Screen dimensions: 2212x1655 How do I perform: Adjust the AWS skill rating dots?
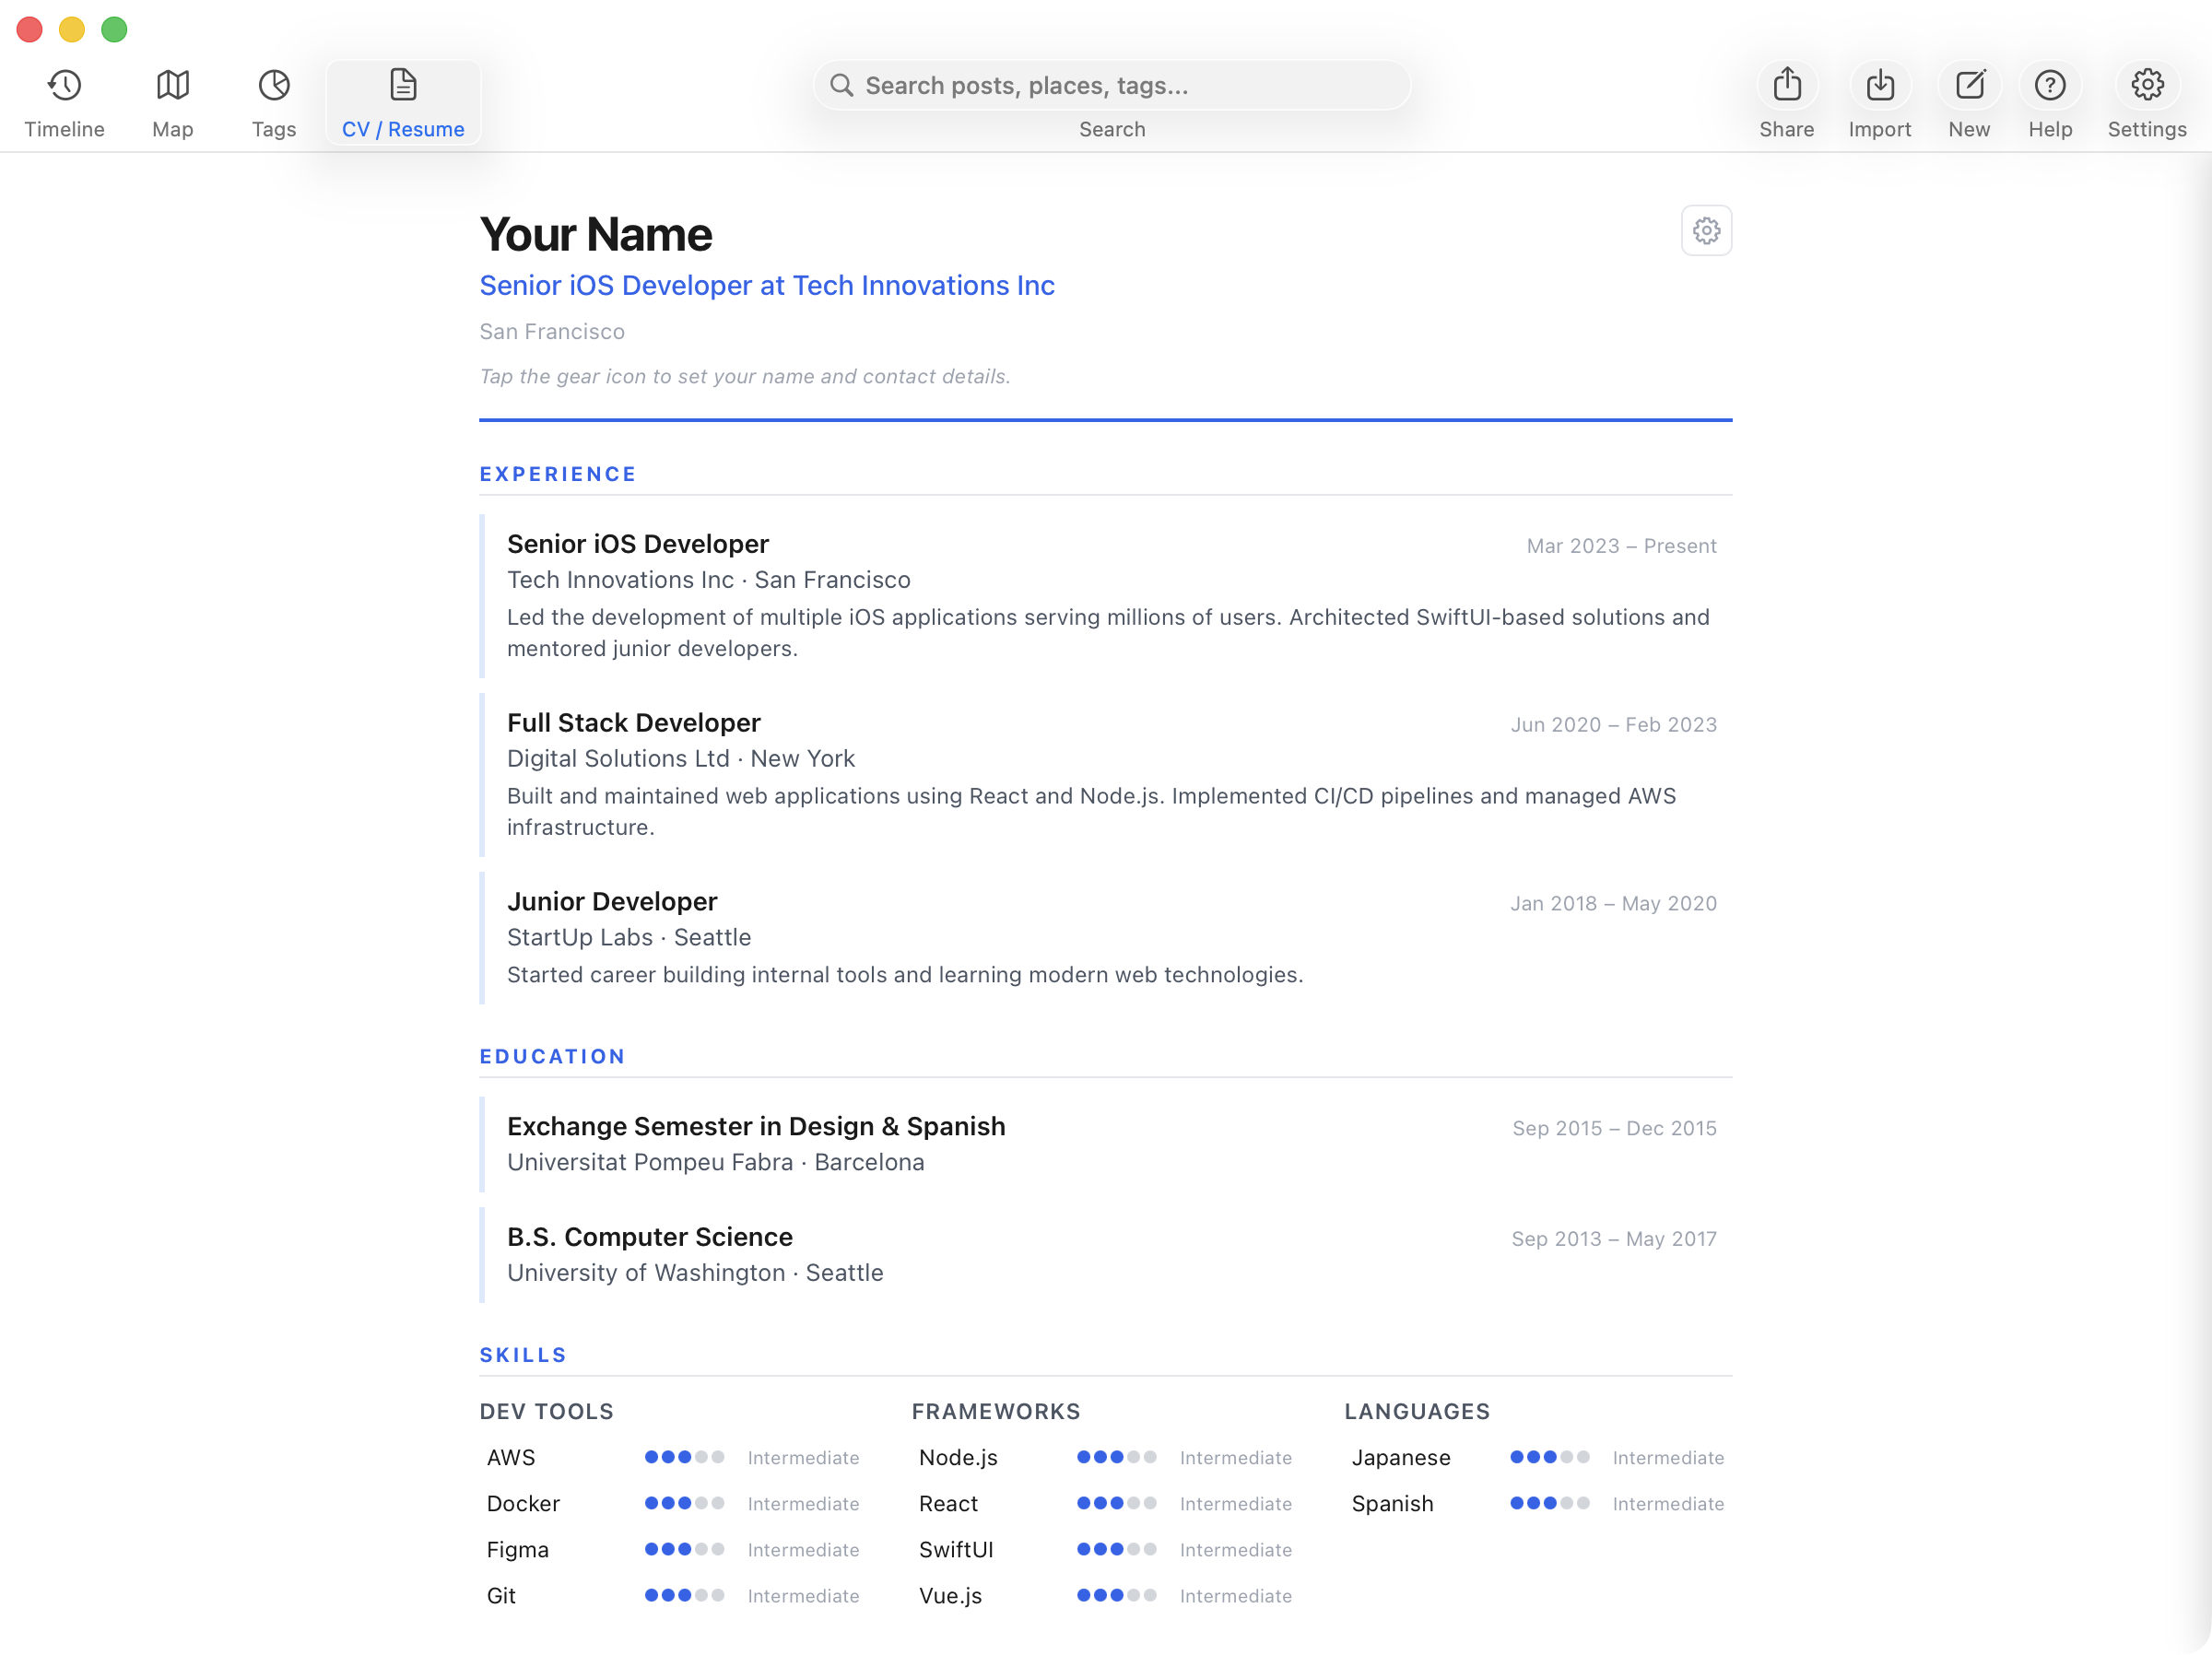[x=686, y=1457]
